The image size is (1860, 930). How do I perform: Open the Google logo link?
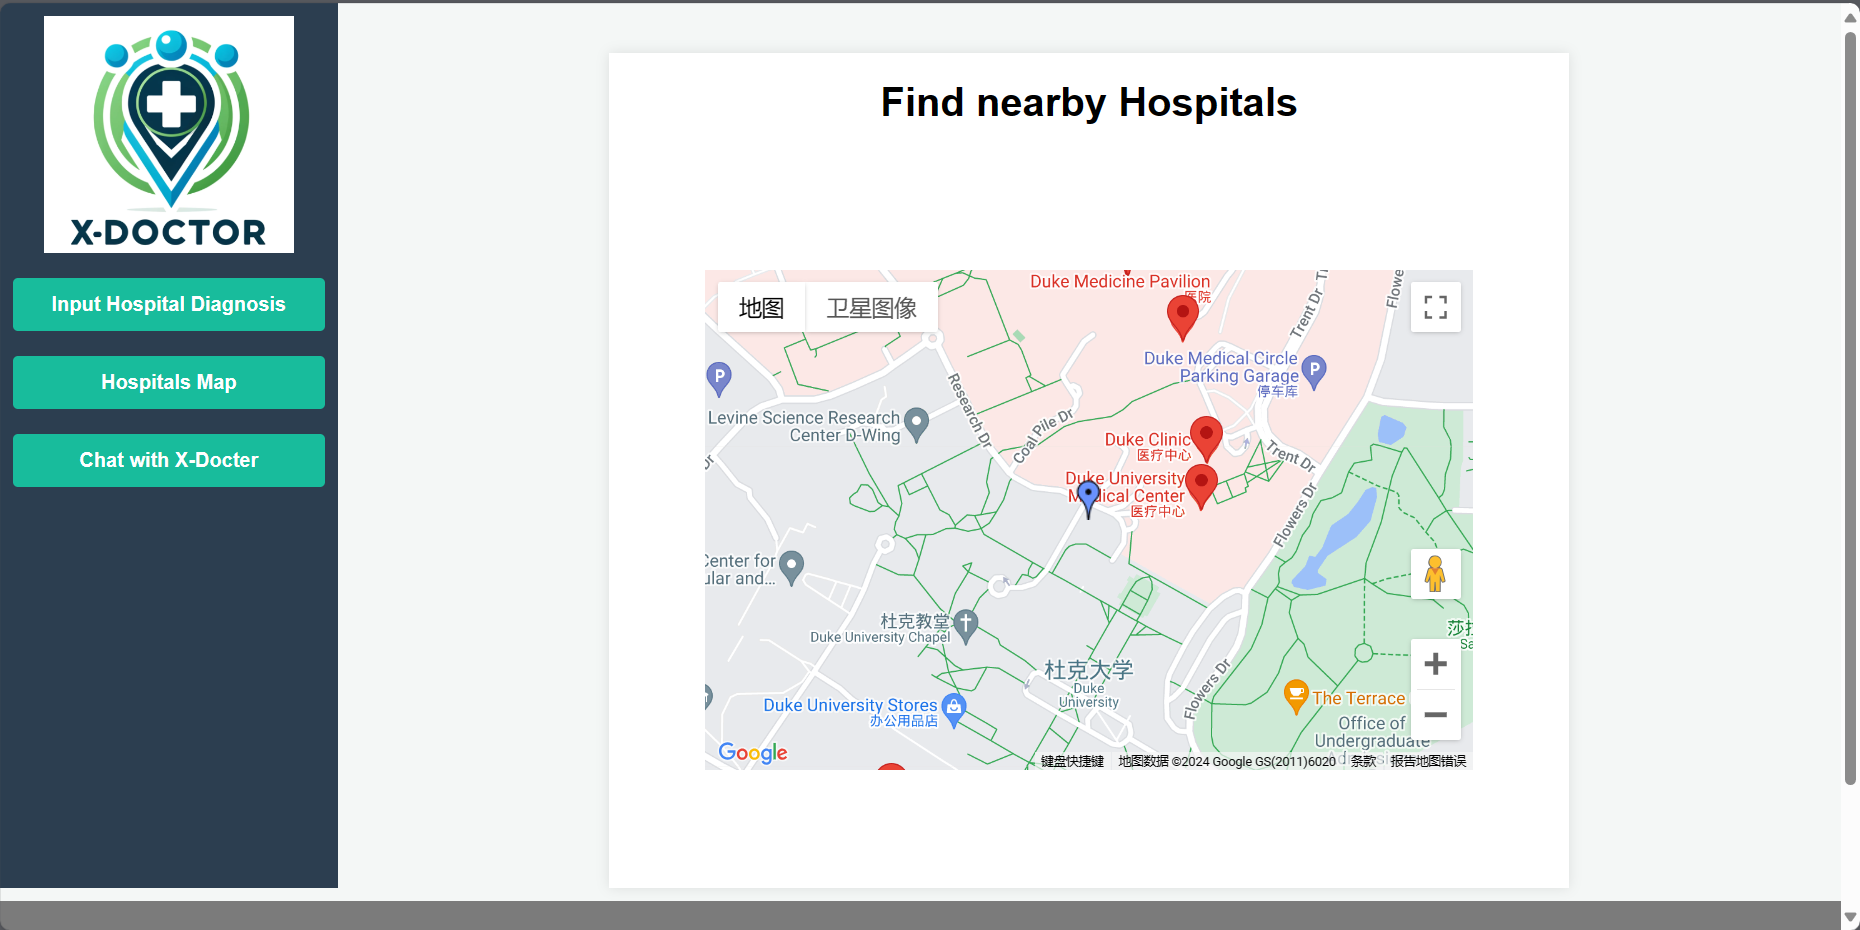pos(753,753)
